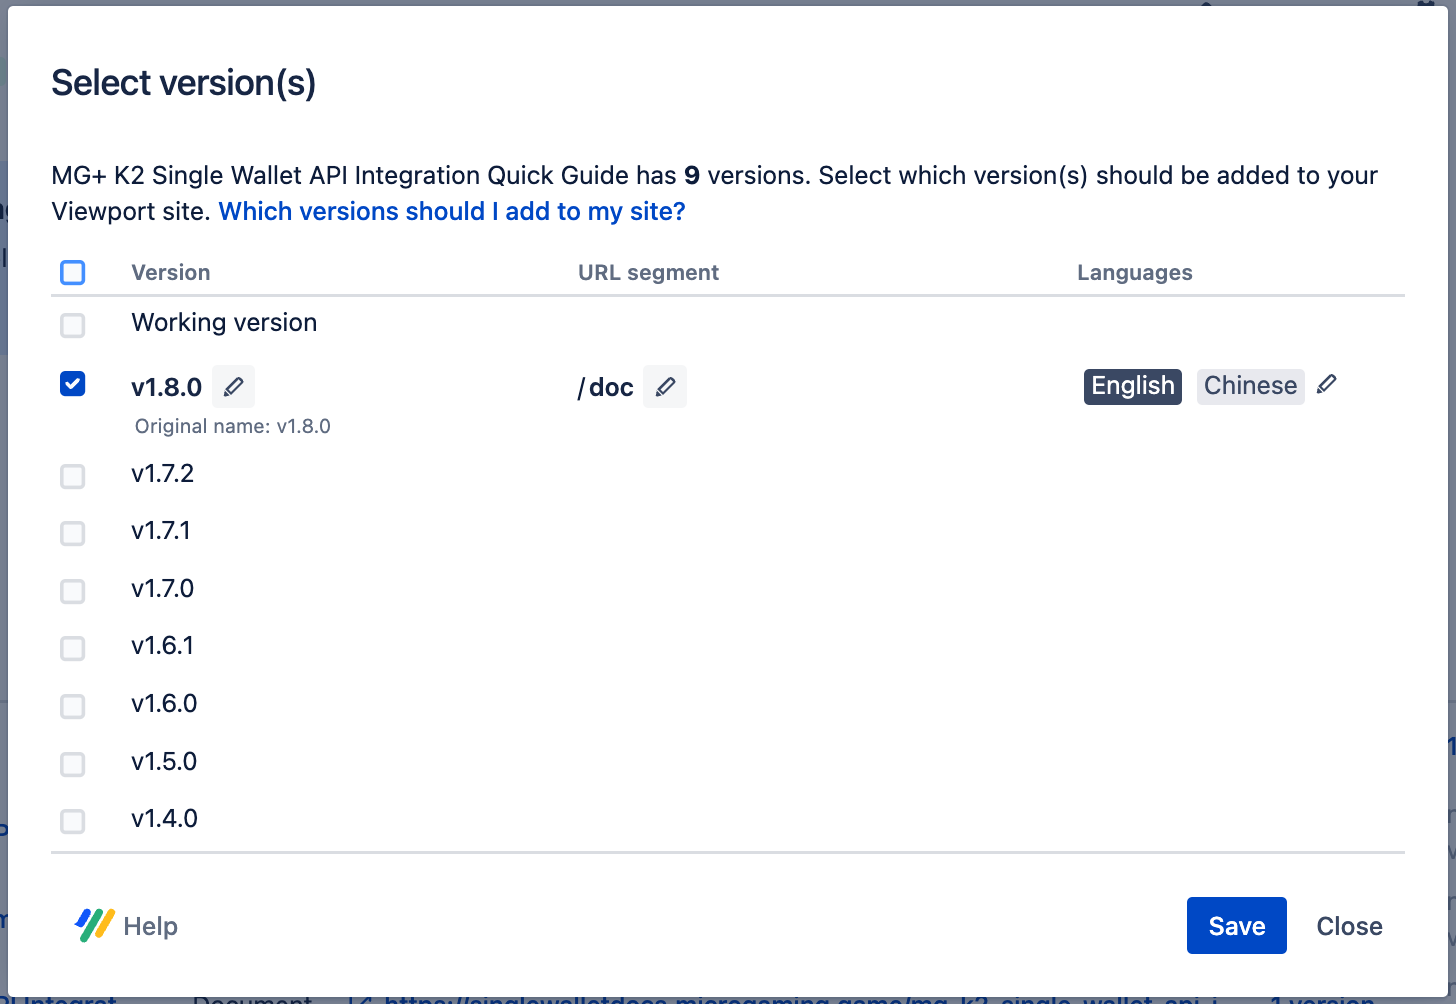Tick the v1.7.0 checkbox
Screen dimensions: 1456x1004
click(73, 591)
